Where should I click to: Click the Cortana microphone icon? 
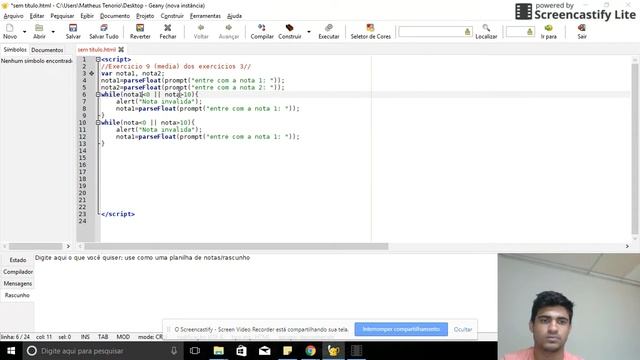(174, 351)
